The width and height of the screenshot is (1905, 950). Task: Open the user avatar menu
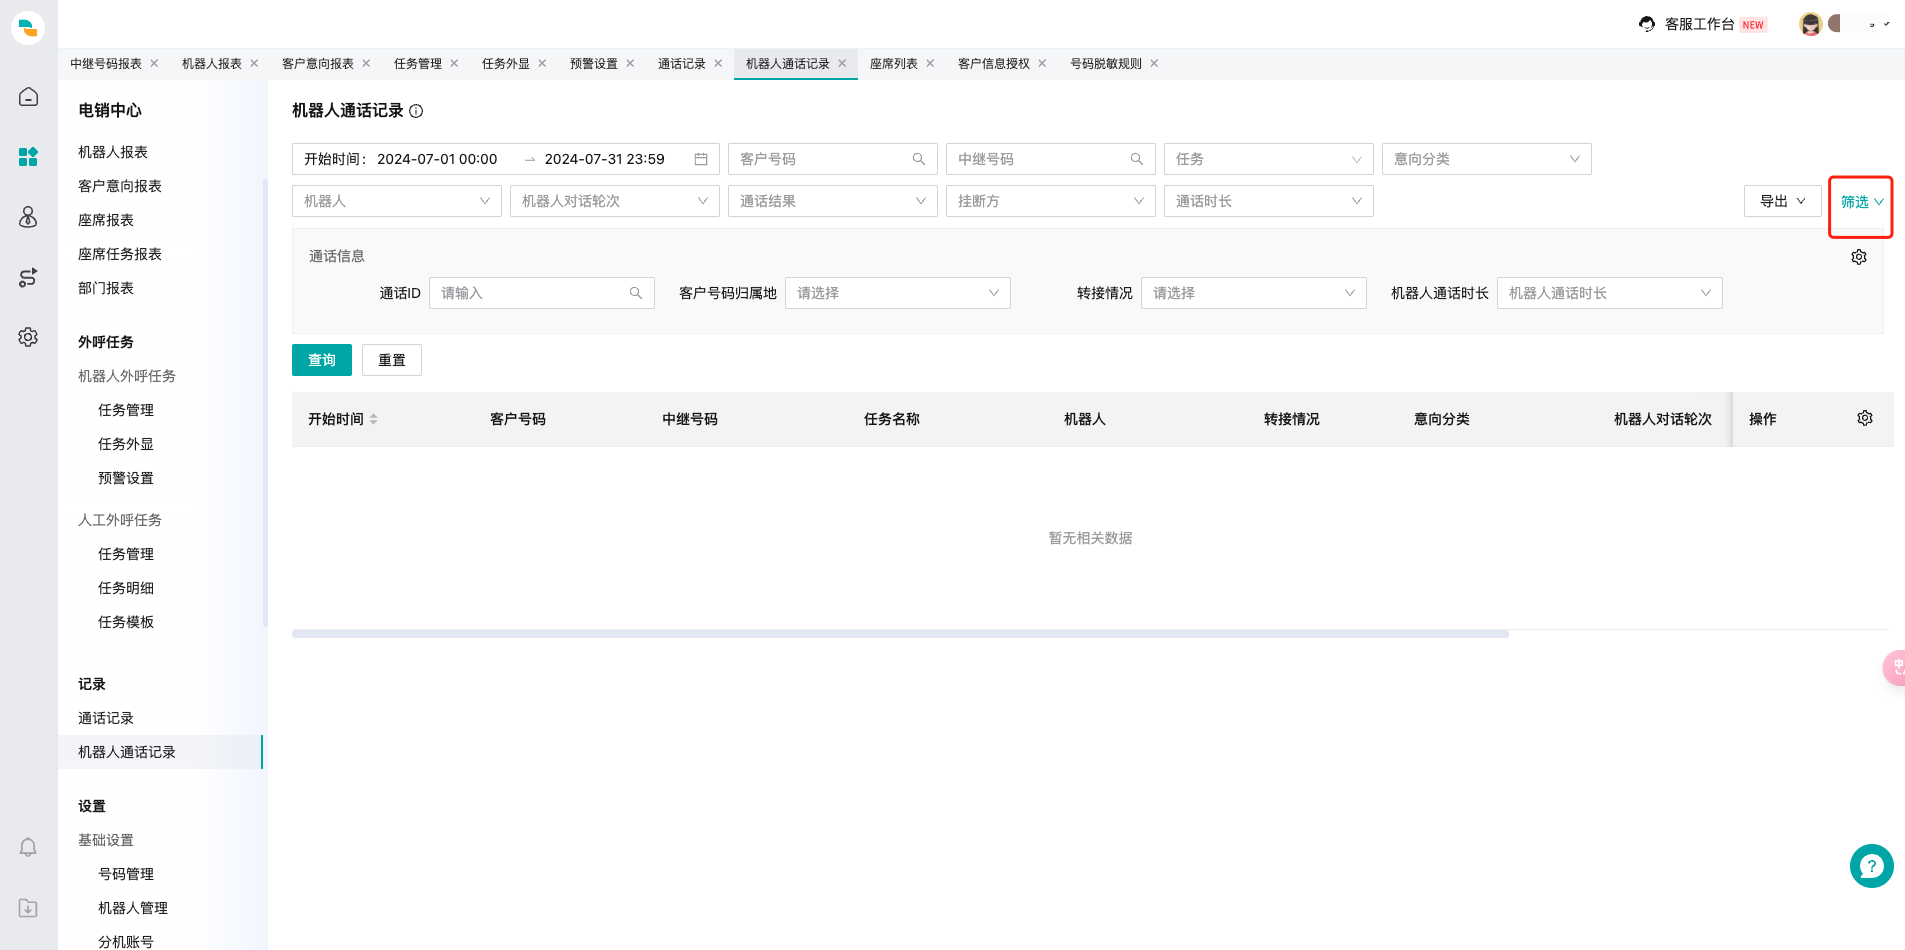1810,24
